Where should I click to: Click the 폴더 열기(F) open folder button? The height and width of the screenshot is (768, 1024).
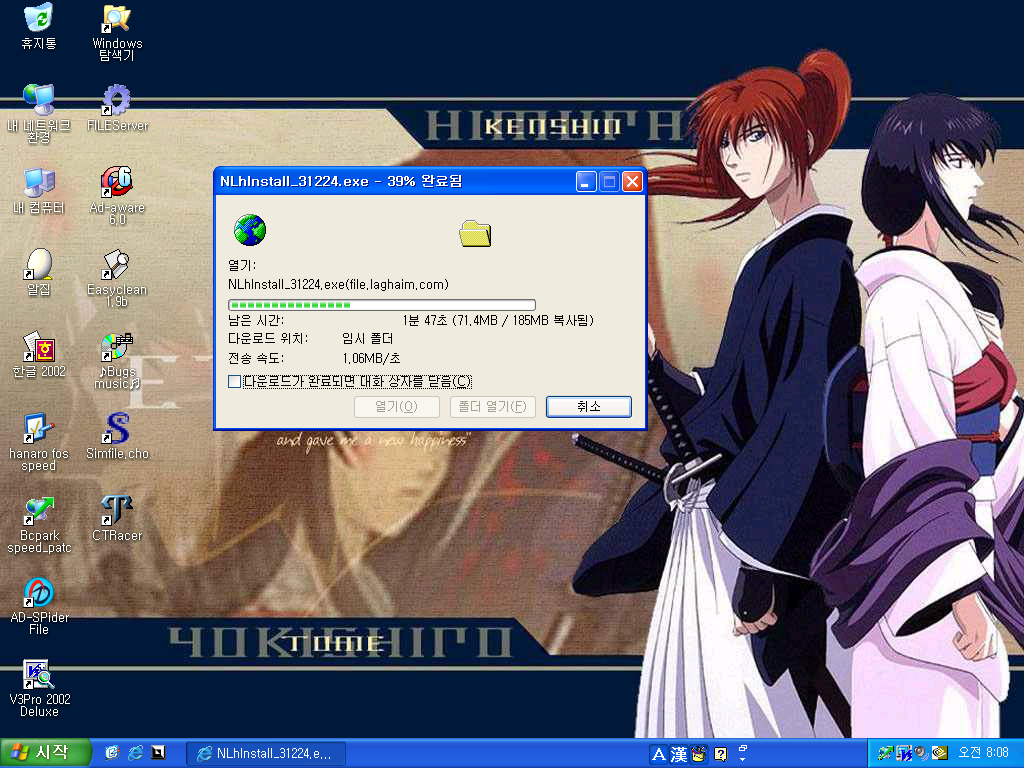click(x=492, y=406)
